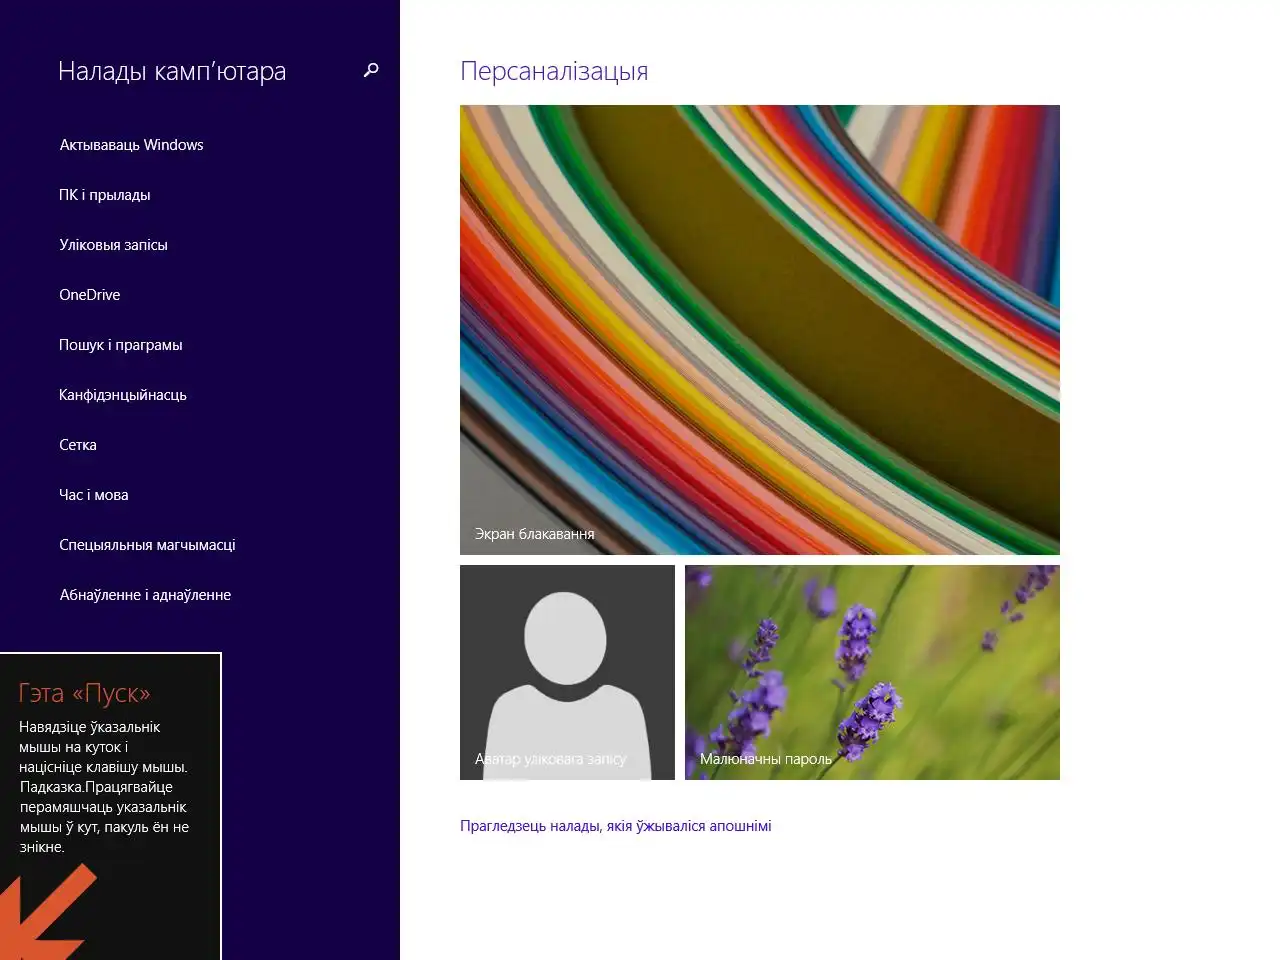Screen dimensions: 1280x960
Task: Open Актываваць Windows settings
Action: [131, 145]
